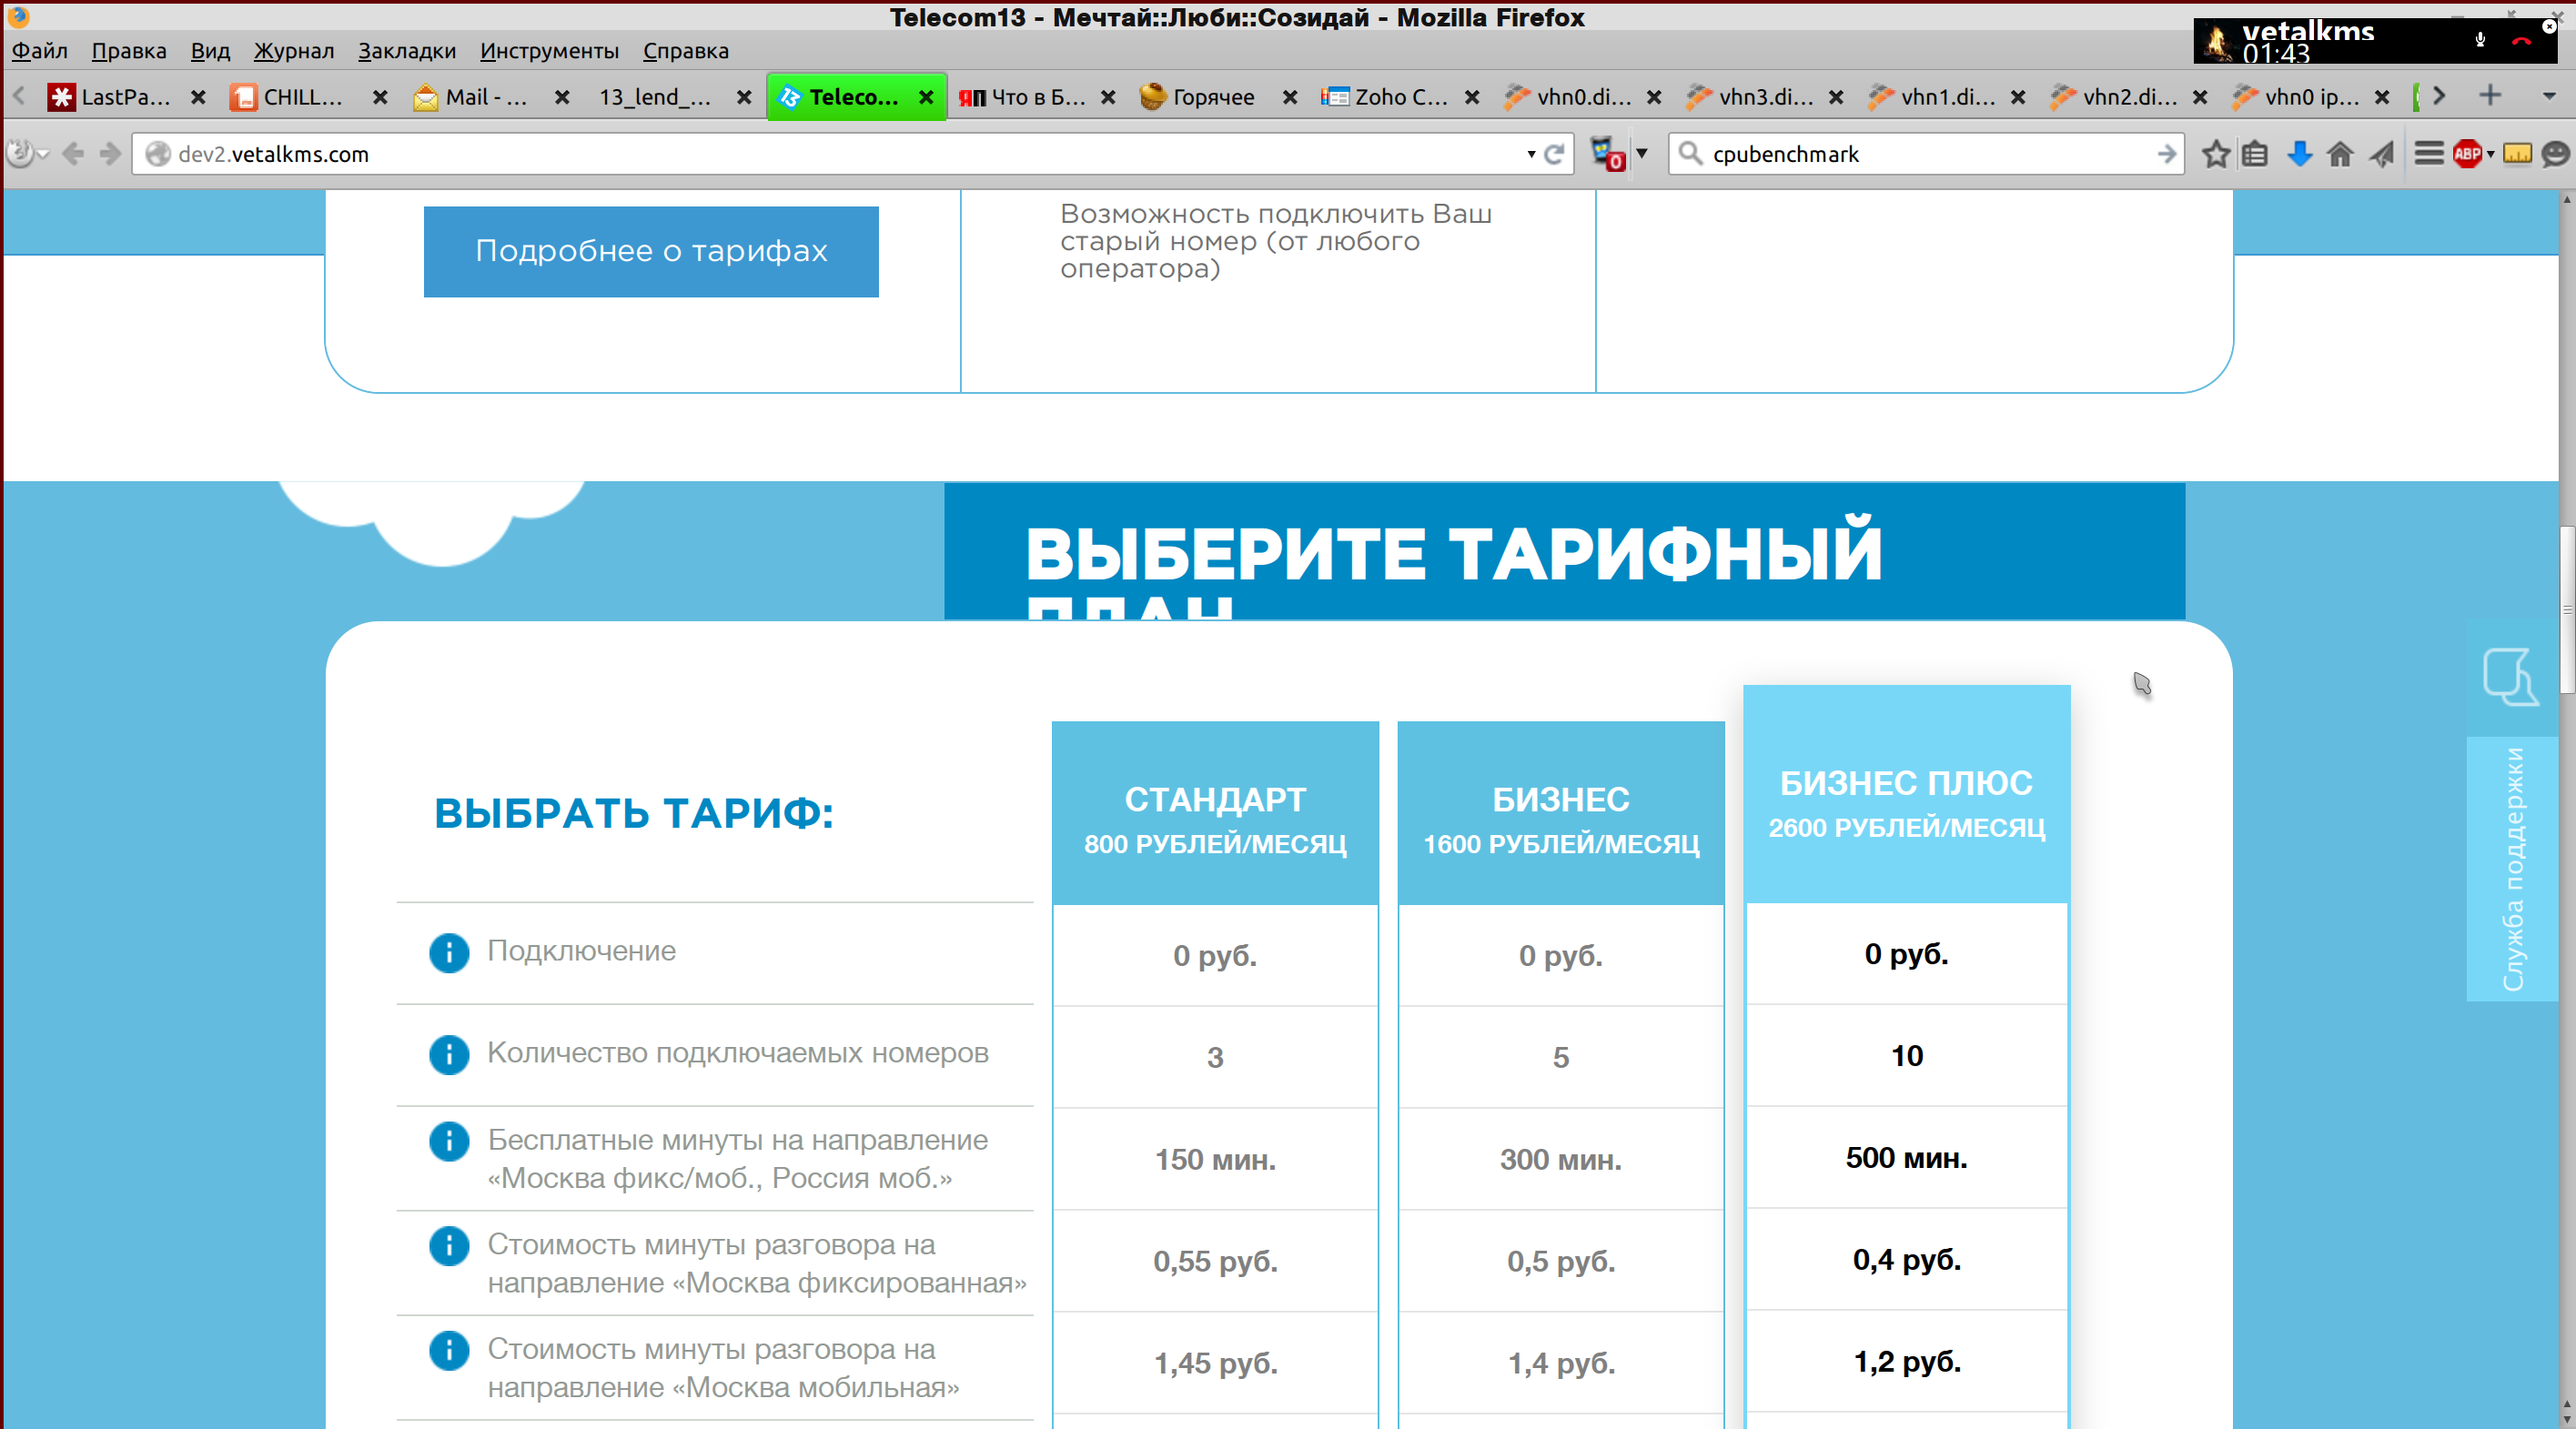Click the cpubenchmark search field
This screenshot has width=2576, height=1429.
pos(1925,154)
